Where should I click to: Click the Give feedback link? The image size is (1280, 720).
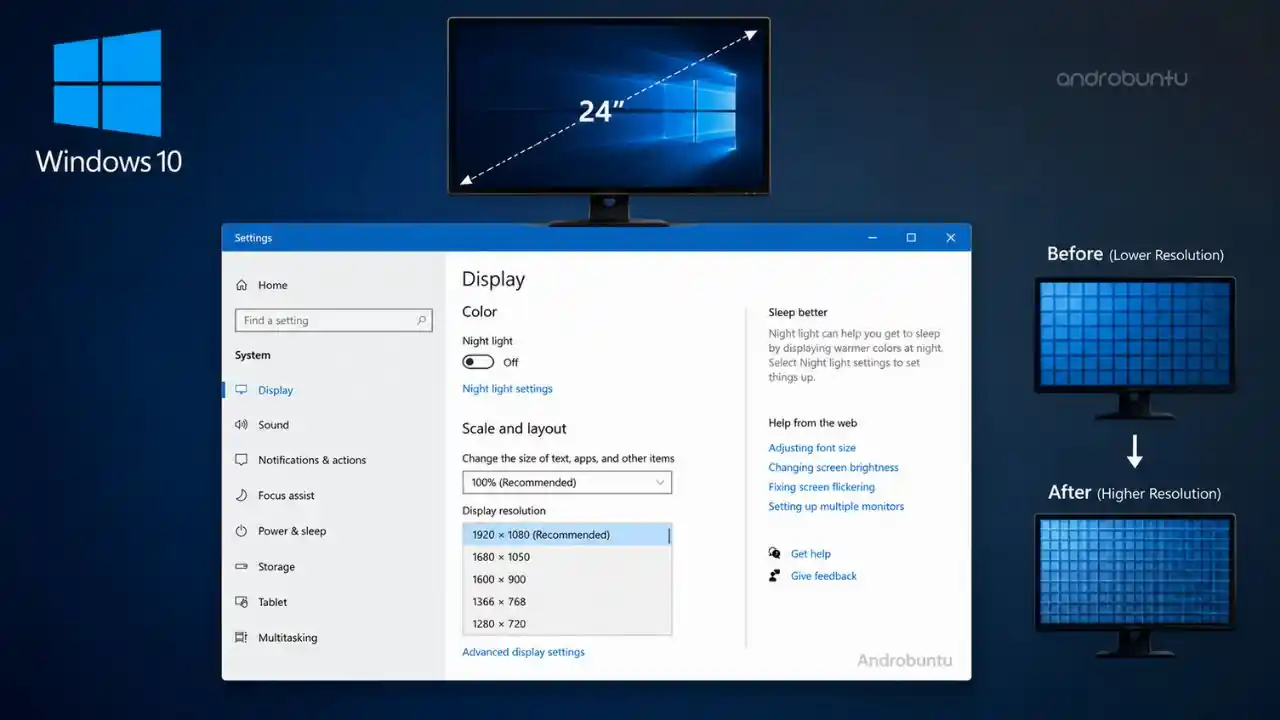point(824,576)
